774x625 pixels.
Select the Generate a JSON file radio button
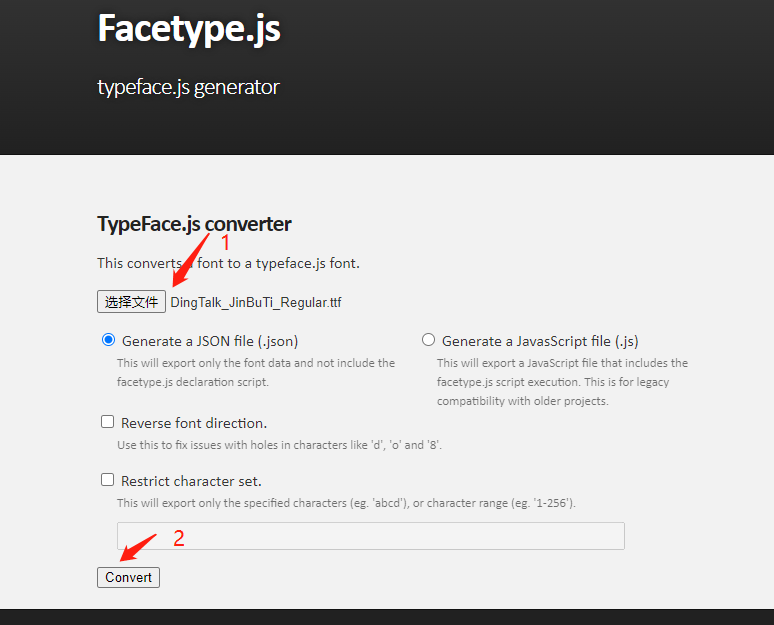[x=109, y=340]
